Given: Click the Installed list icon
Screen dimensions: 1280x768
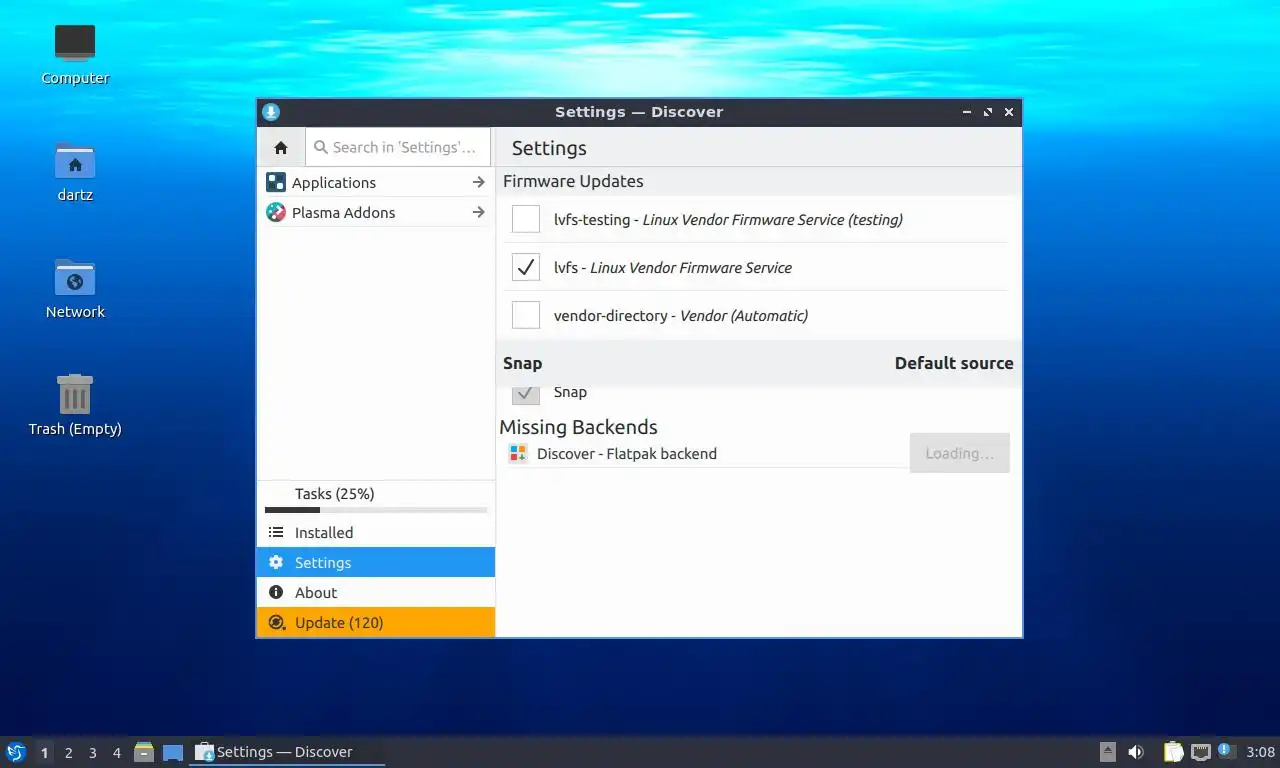Looking at the screenshot, I should (276, 532).
